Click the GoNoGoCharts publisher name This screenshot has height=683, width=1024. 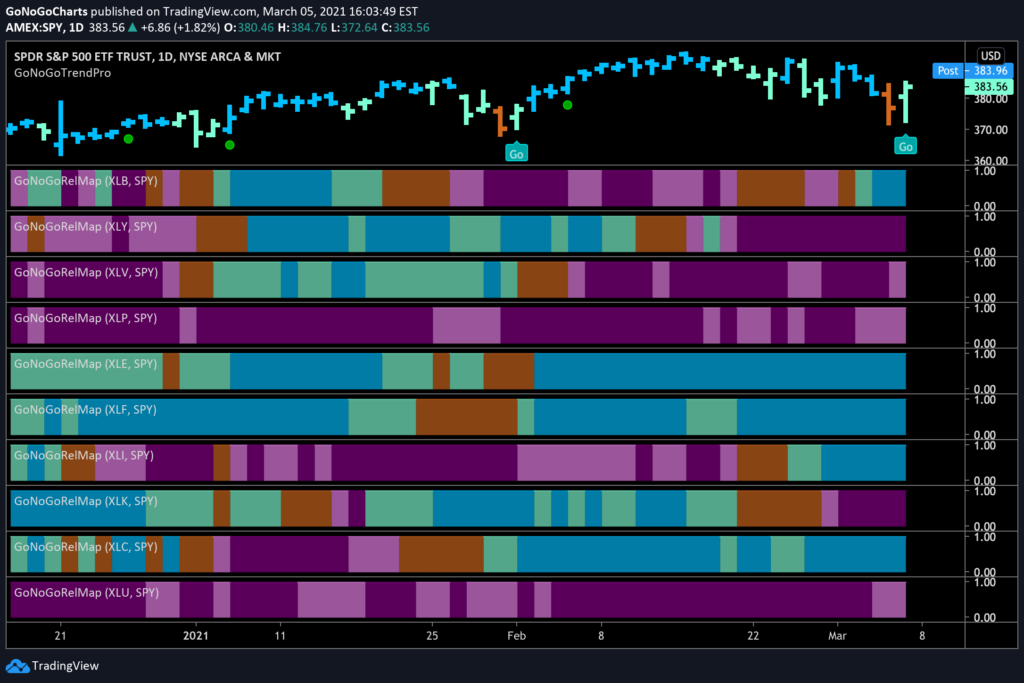click(x=46, y=11)
